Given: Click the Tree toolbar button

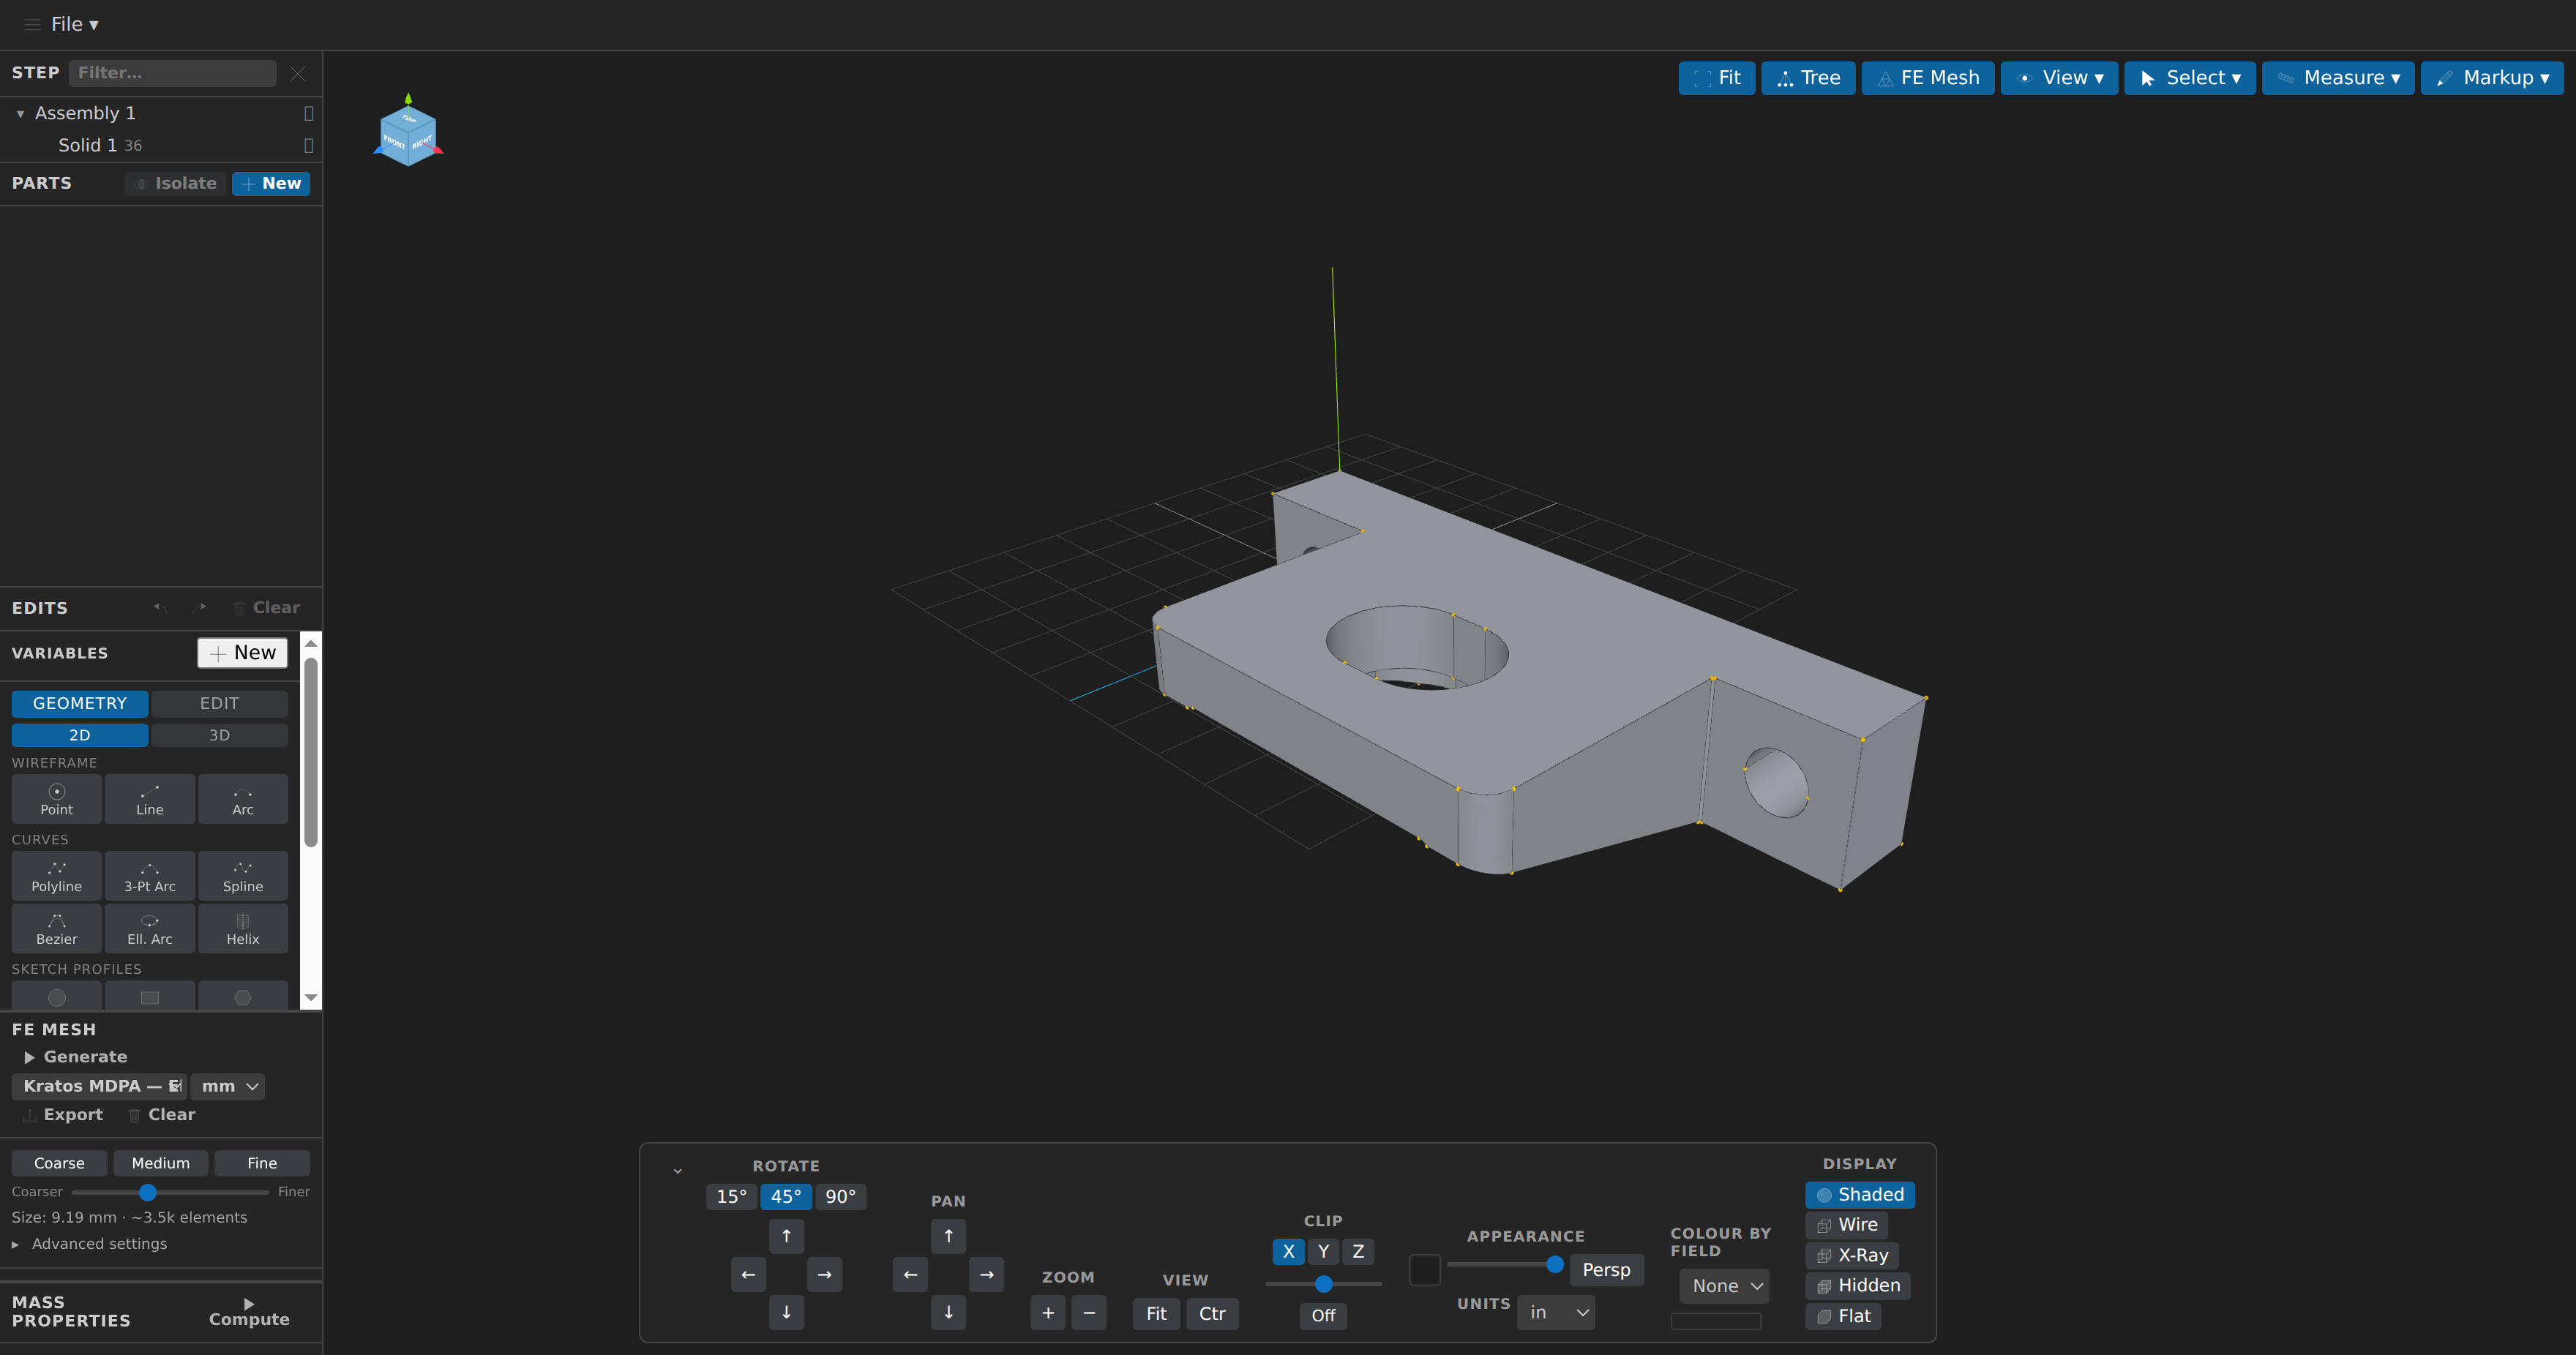Looking at the screenshot, I should click(x=1808, y=78).
